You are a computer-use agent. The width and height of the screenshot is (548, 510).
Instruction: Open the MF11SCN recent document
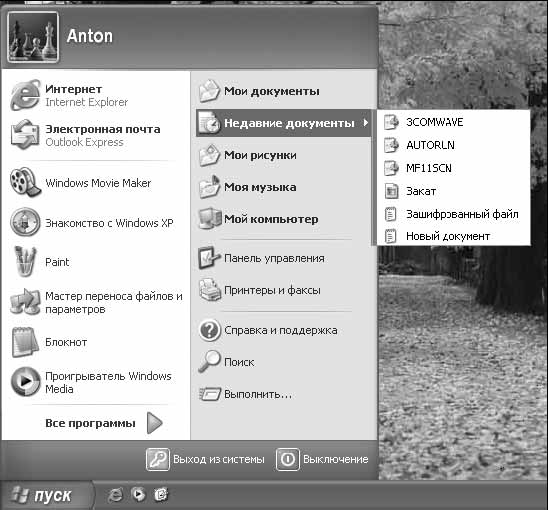pyautogui.click(x=454, y=168)
